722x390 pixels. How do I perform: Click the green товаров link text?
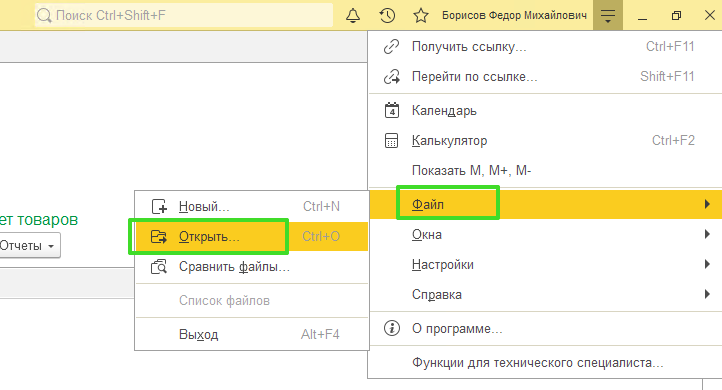coord(47,220)
